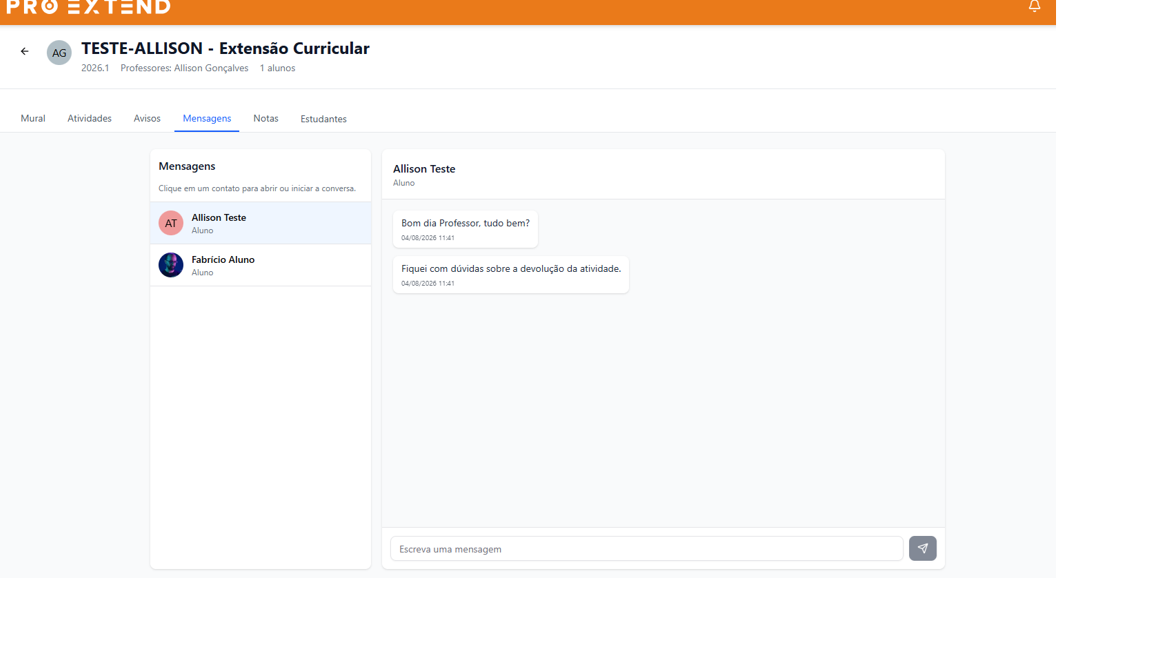The height and width of the screenshot is (648, 1152).
Task: Click the 'Allison Teste' chat header name
Action: tap(424, 169)
